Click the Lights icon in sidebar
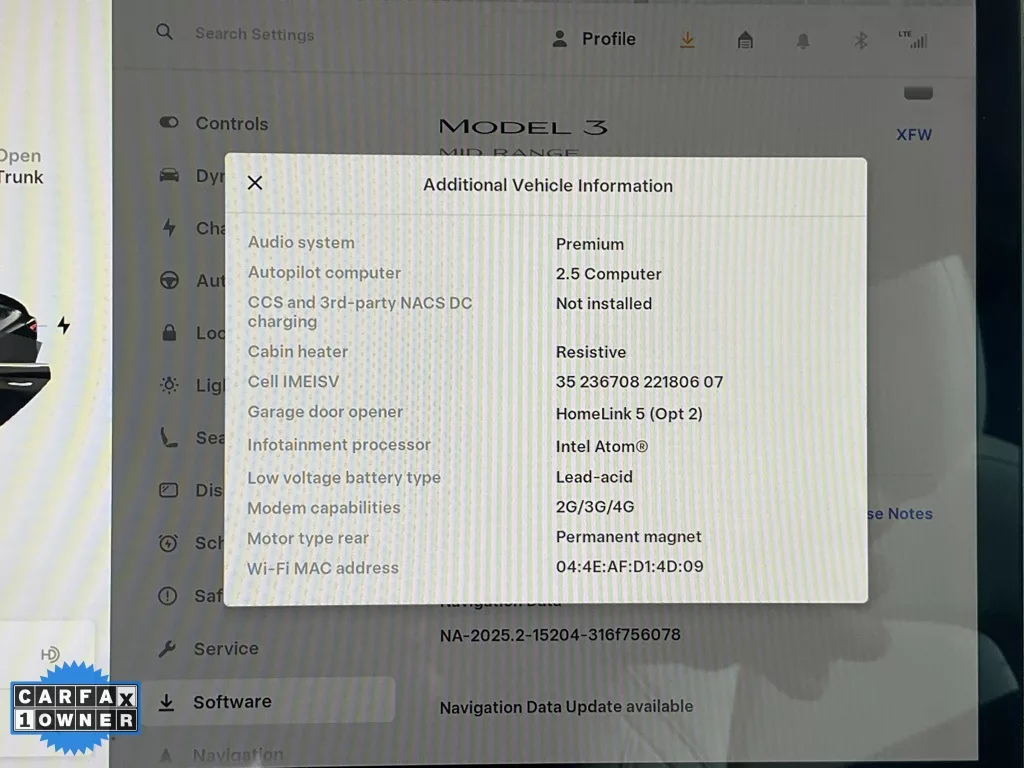Viewport: 1024px width, 768px height. coord(169,385)
